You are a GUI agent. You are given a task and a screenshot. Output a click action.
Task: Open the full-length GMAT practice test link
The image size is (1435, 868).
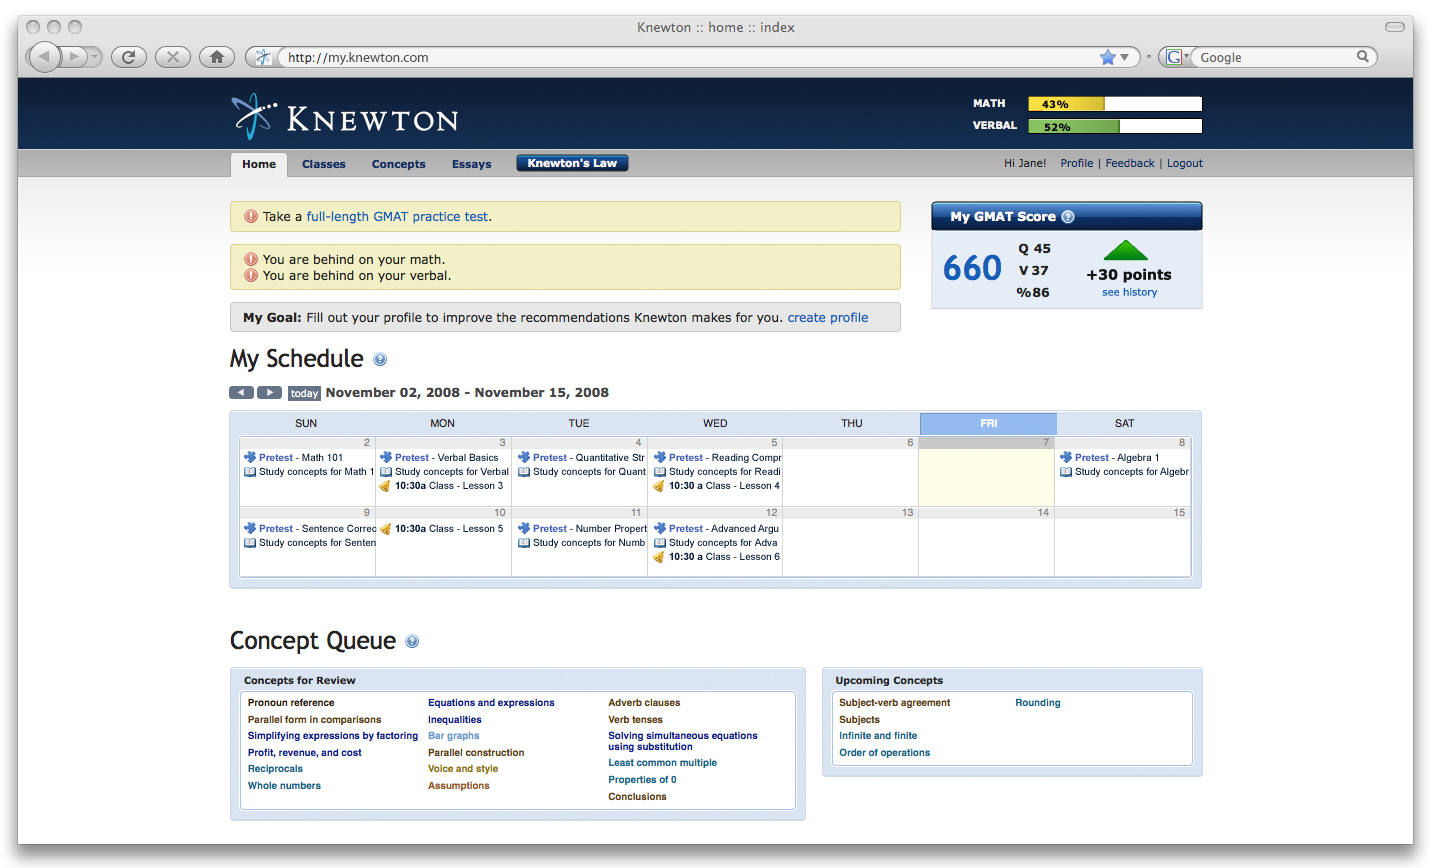pos(398,216)
